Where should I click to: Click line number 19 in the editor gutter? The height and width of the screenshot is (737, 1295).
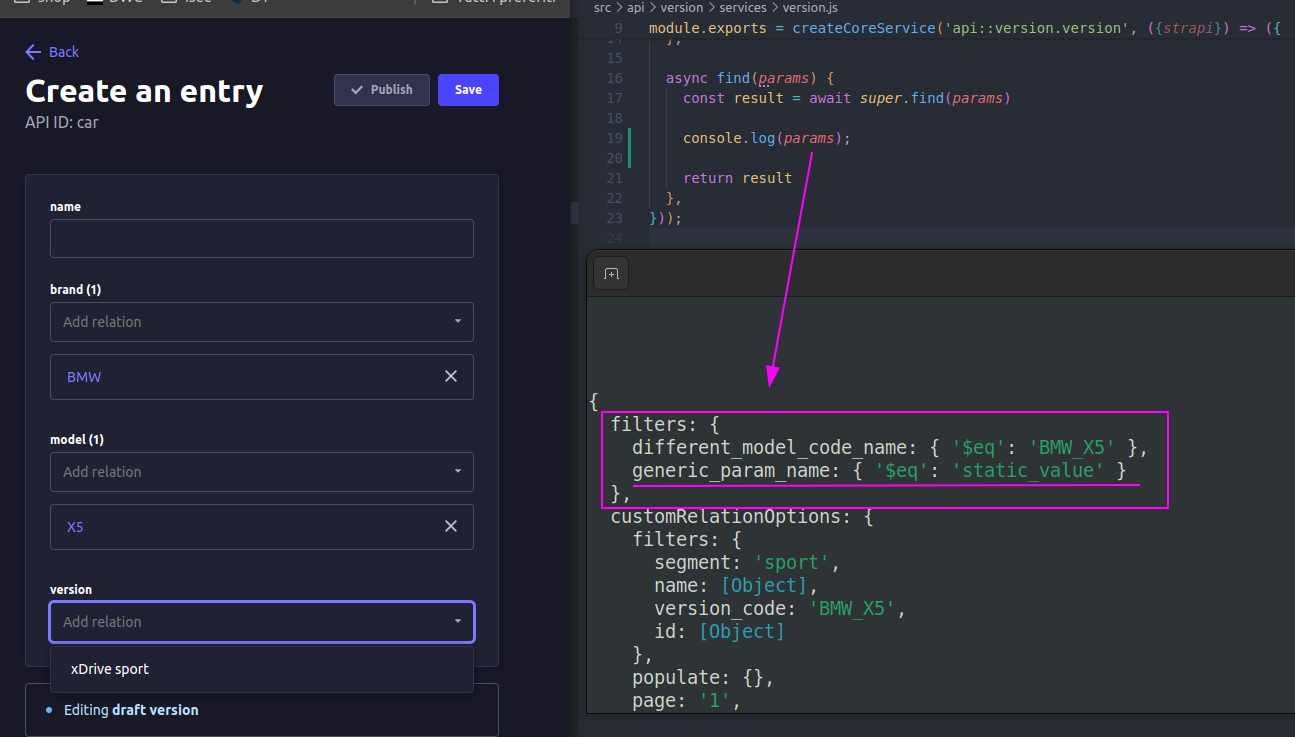point(614,138)
